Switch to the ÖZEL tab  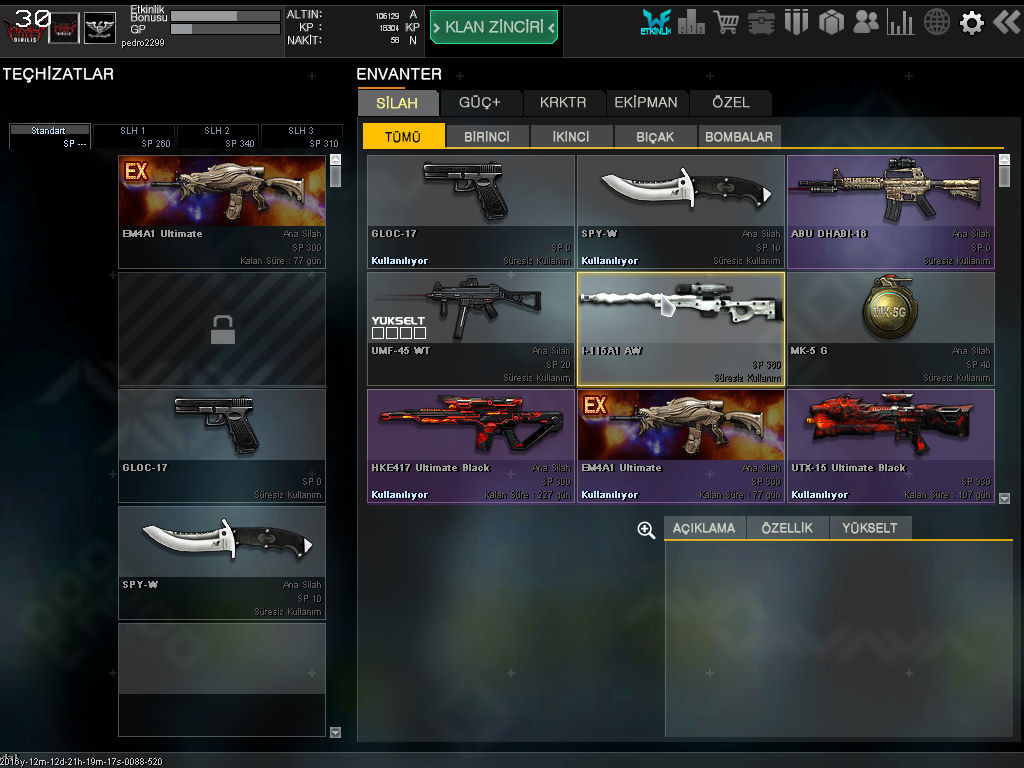tap(731, 103)
